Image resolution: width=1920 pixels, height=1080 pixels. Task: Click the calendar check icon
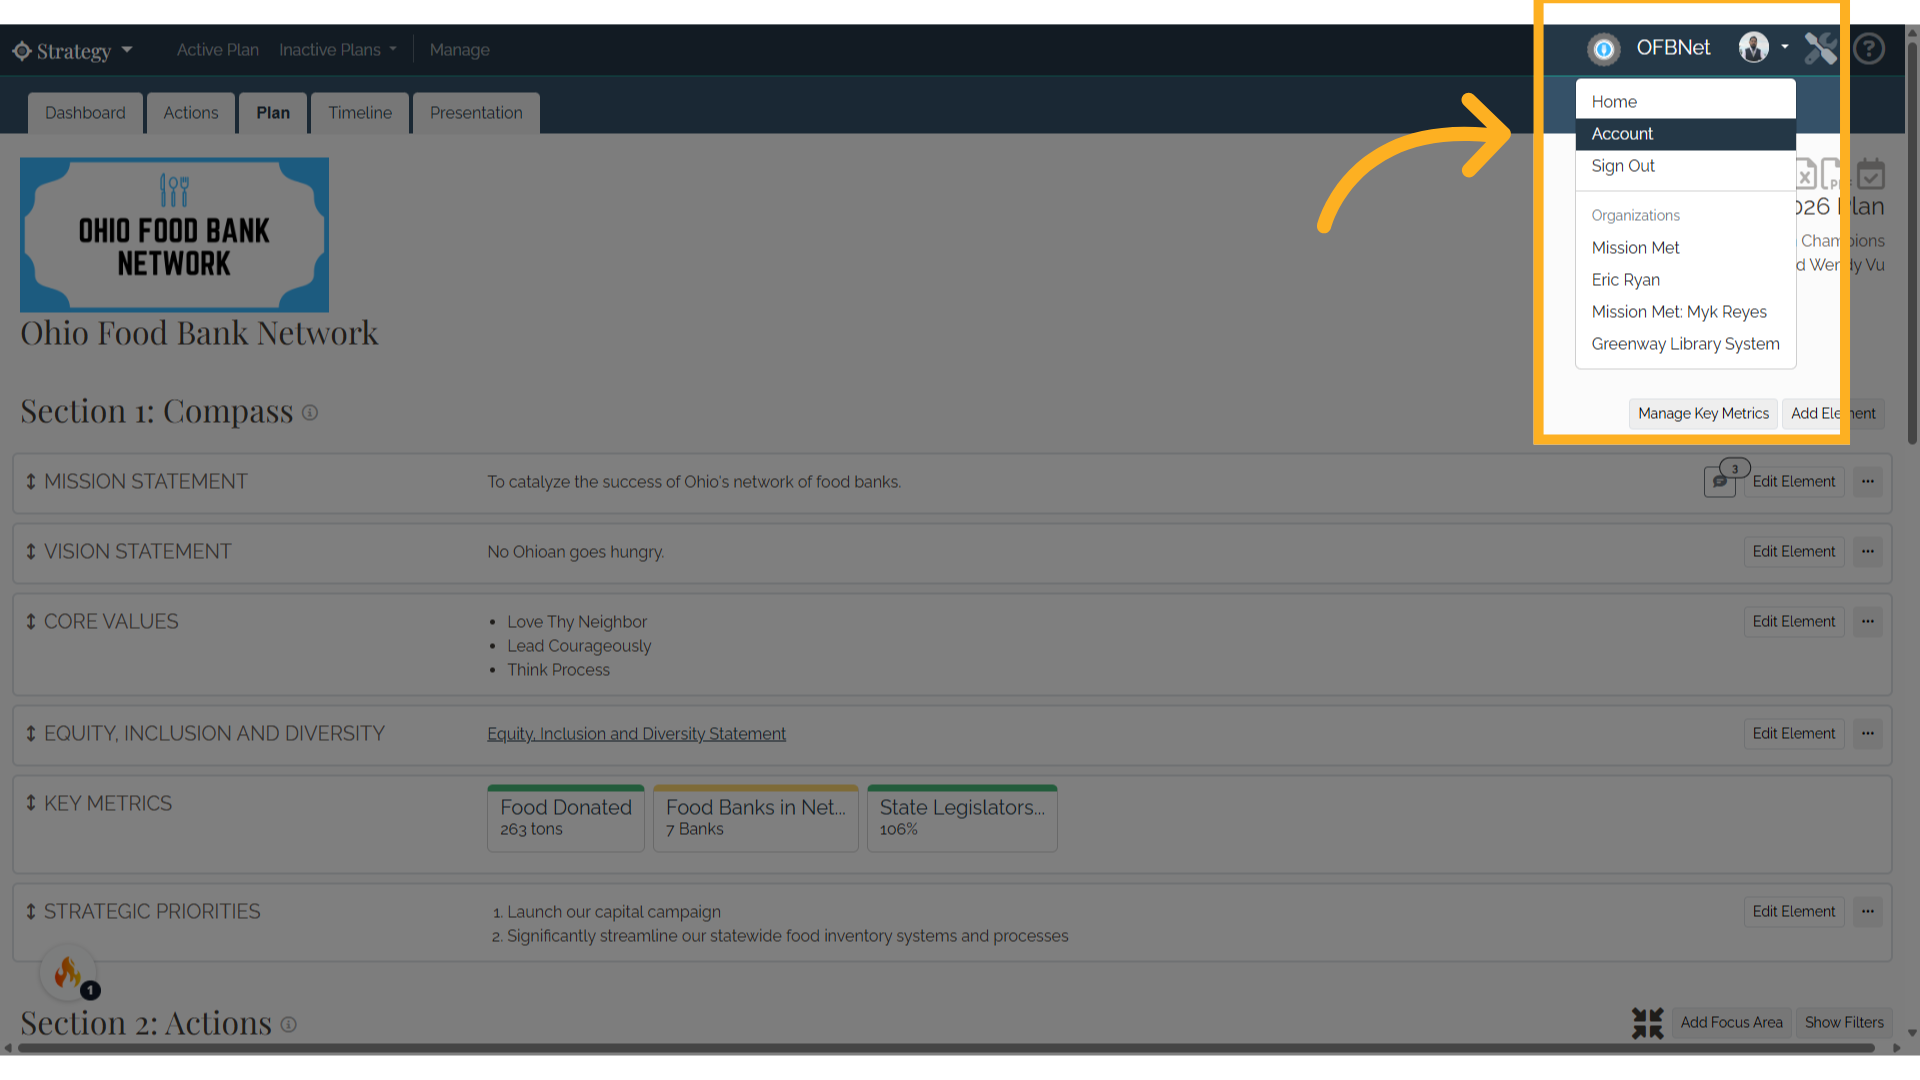(x=1871, y=174)
